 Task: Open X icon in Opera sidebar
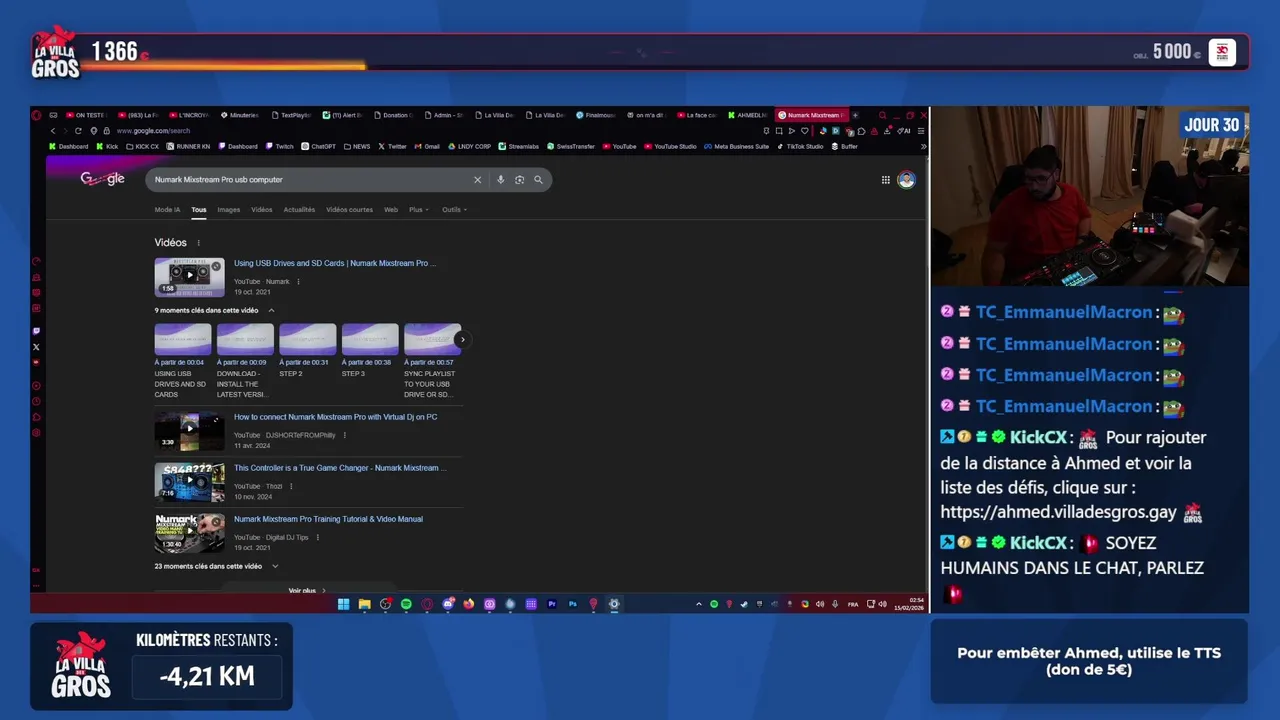(36, 347)
